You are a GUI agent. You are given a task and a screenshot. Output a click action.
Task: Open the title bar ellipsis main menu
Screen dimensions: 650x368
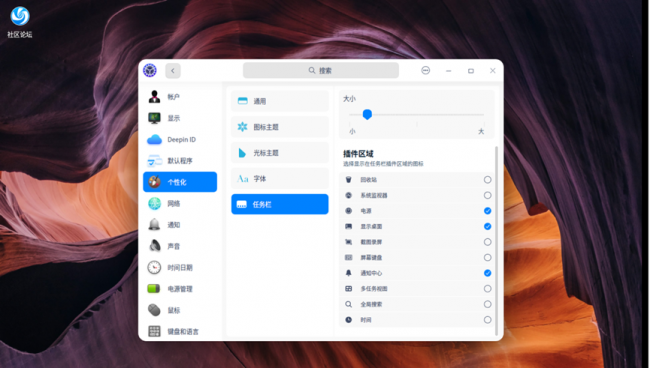[425, 70]
